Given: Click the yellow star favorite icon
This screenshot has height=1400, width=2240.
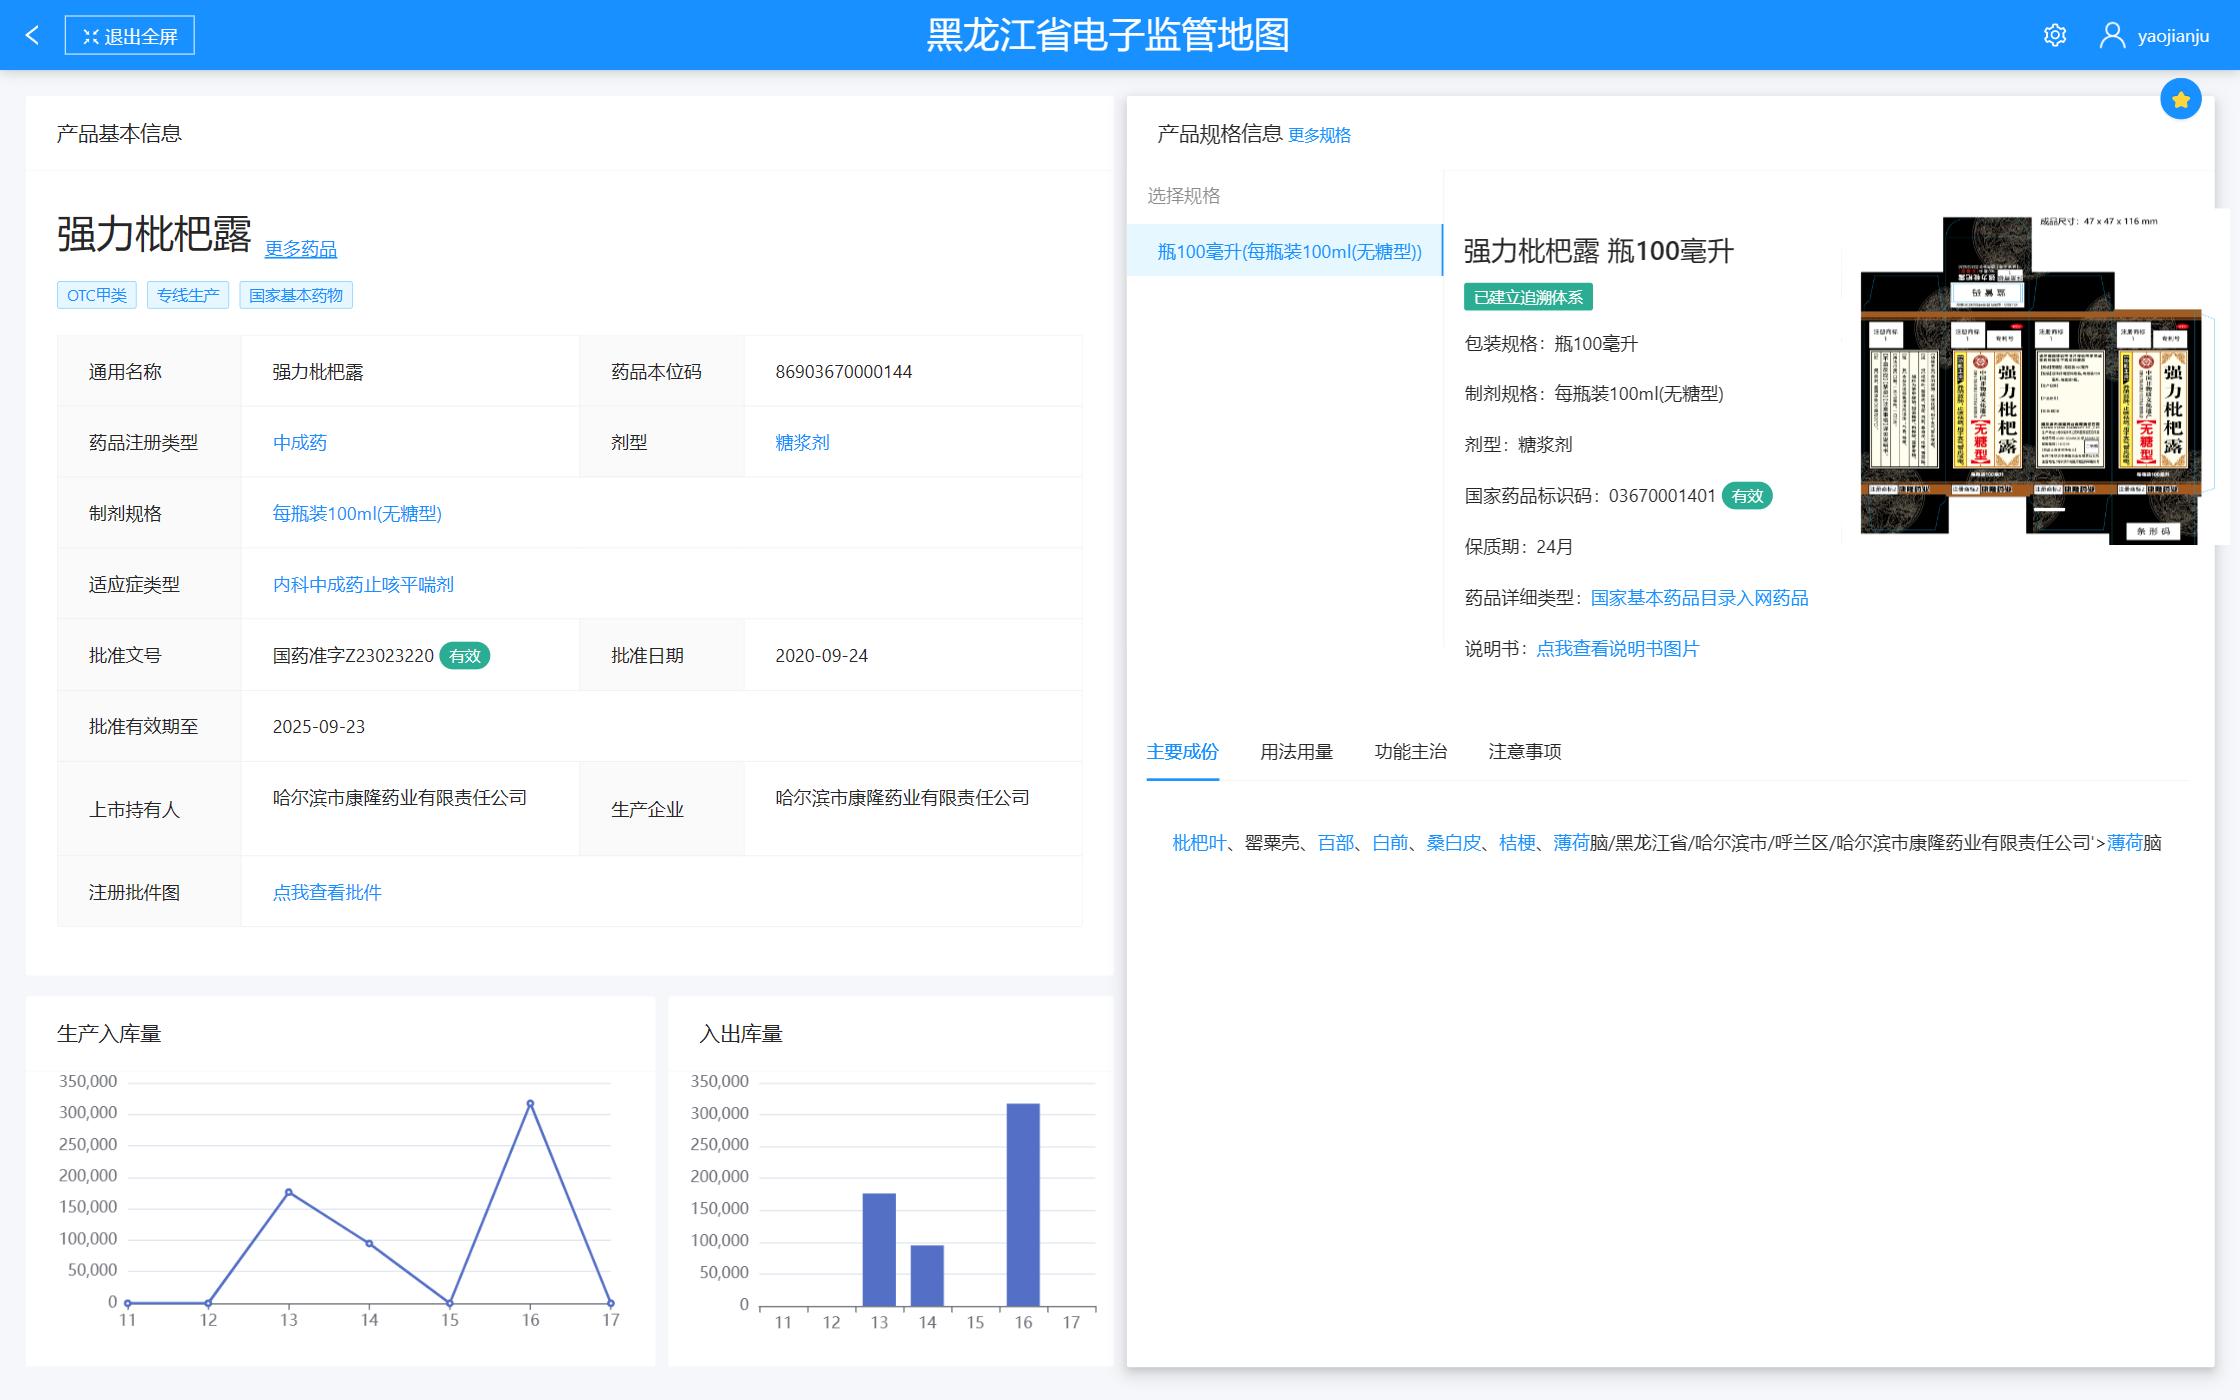Looking at the screenshot, I should [x=2181, y=99].
